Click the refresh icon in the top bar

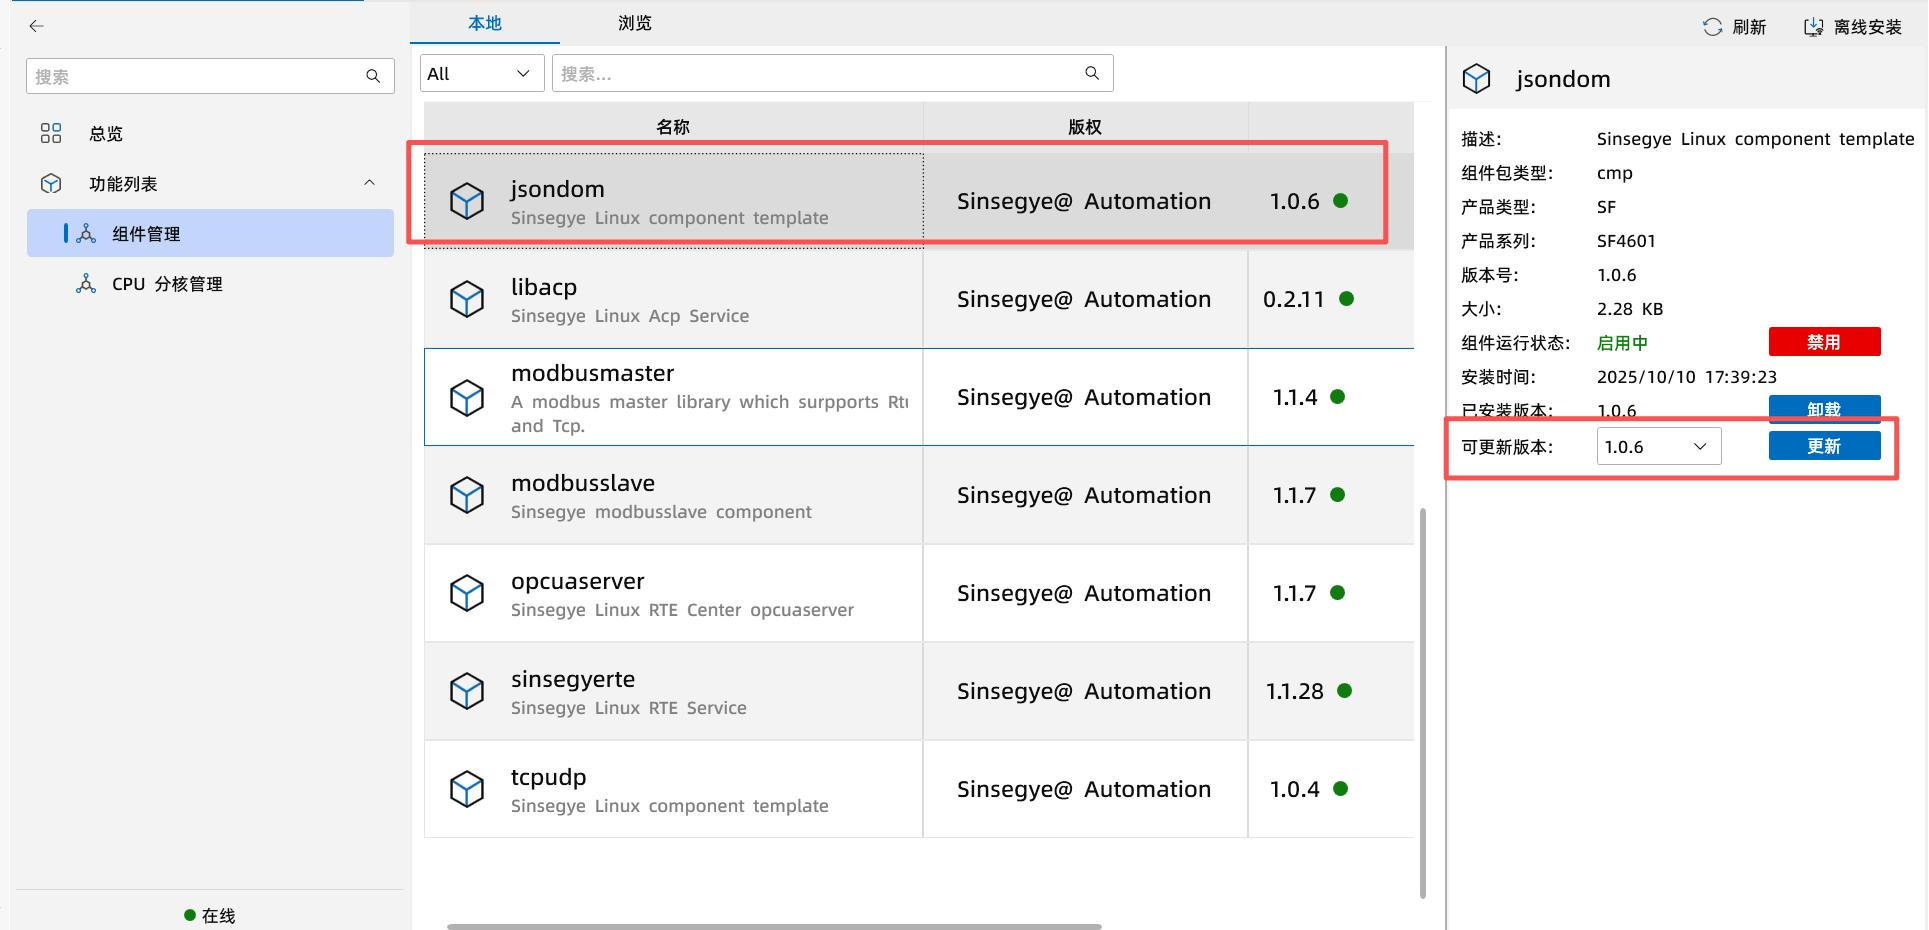click(x=1712, y=27)
